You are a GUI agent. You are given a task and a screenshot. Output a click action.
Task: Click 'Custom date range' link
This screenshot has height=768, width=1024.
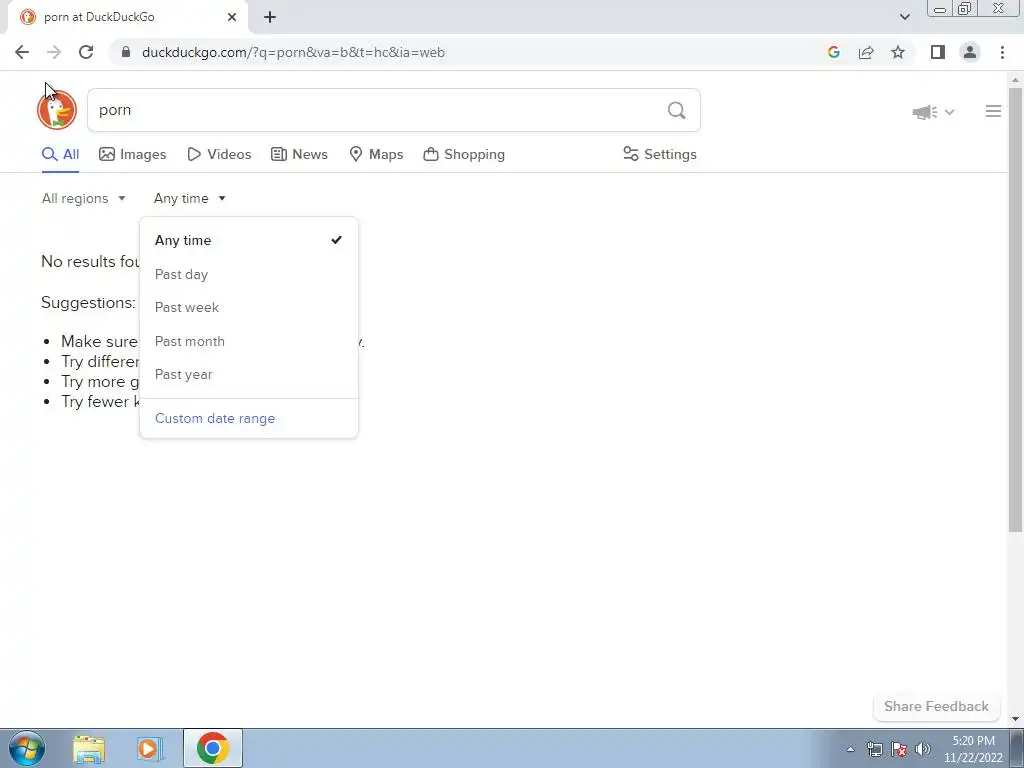coord(215,419)
